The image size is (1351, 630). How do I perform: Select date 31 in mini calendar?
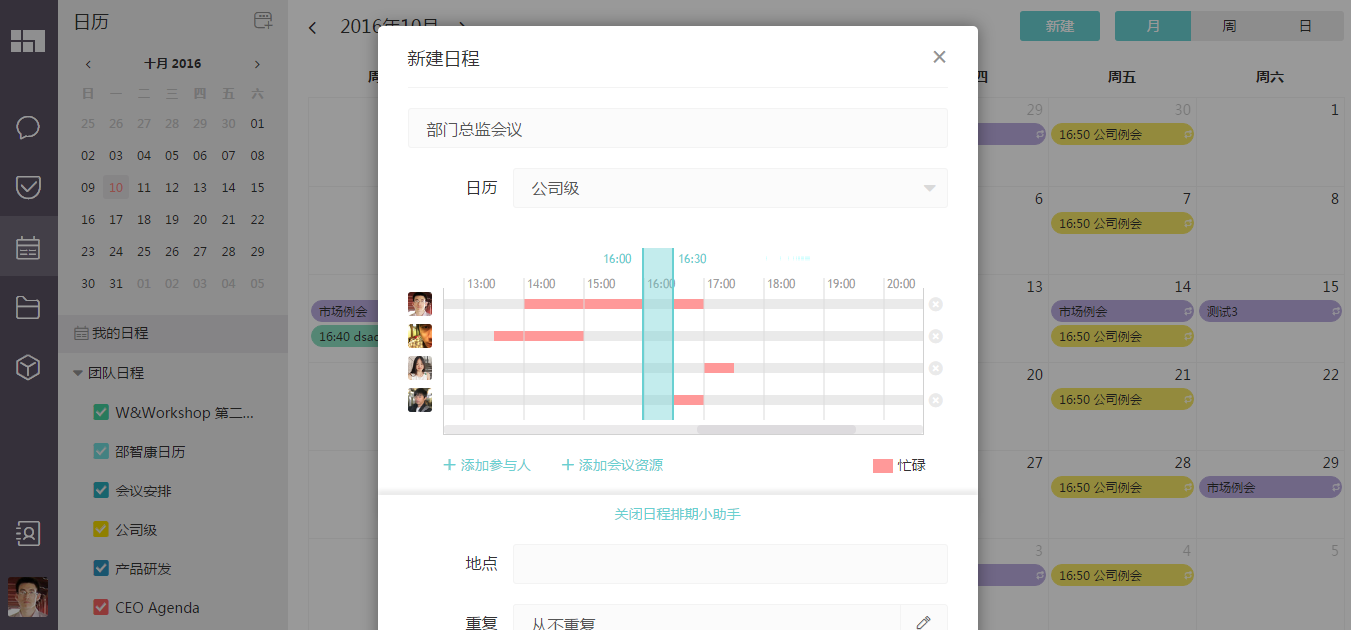pyautogui.click(x=116, y=283)
